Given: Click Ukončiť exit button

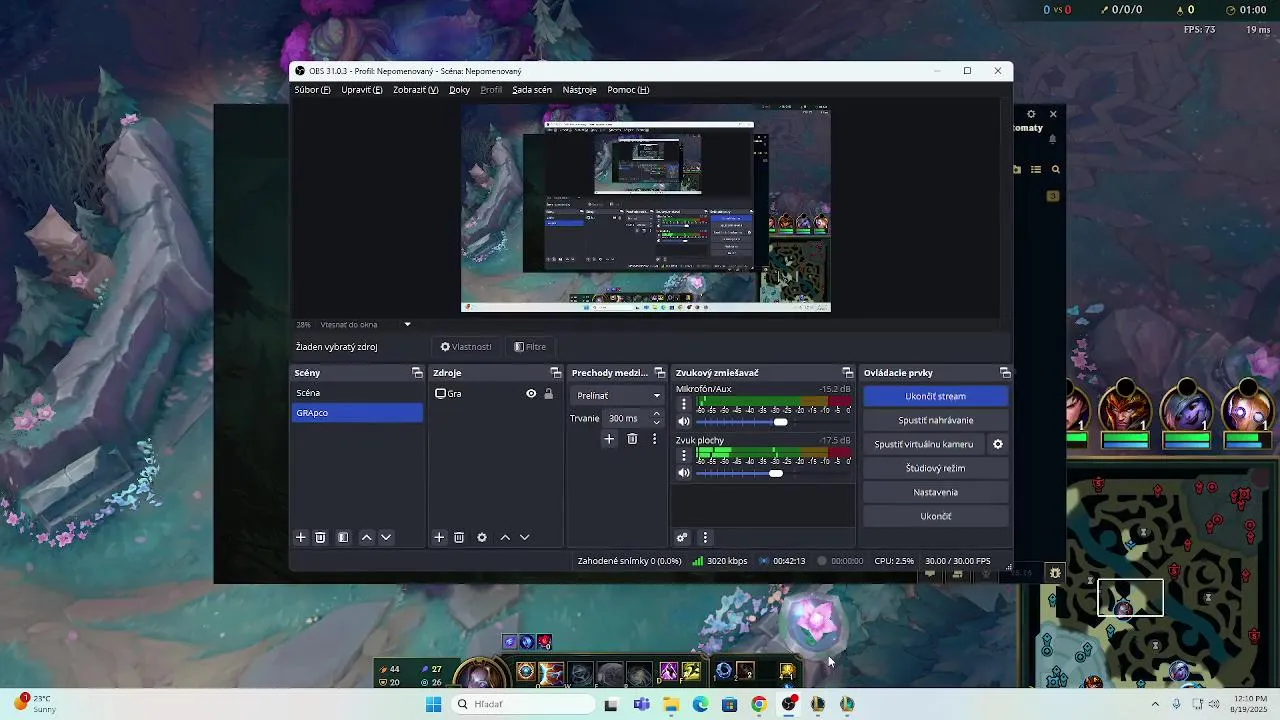Looking at the screenshot, I should coord(935,516).
